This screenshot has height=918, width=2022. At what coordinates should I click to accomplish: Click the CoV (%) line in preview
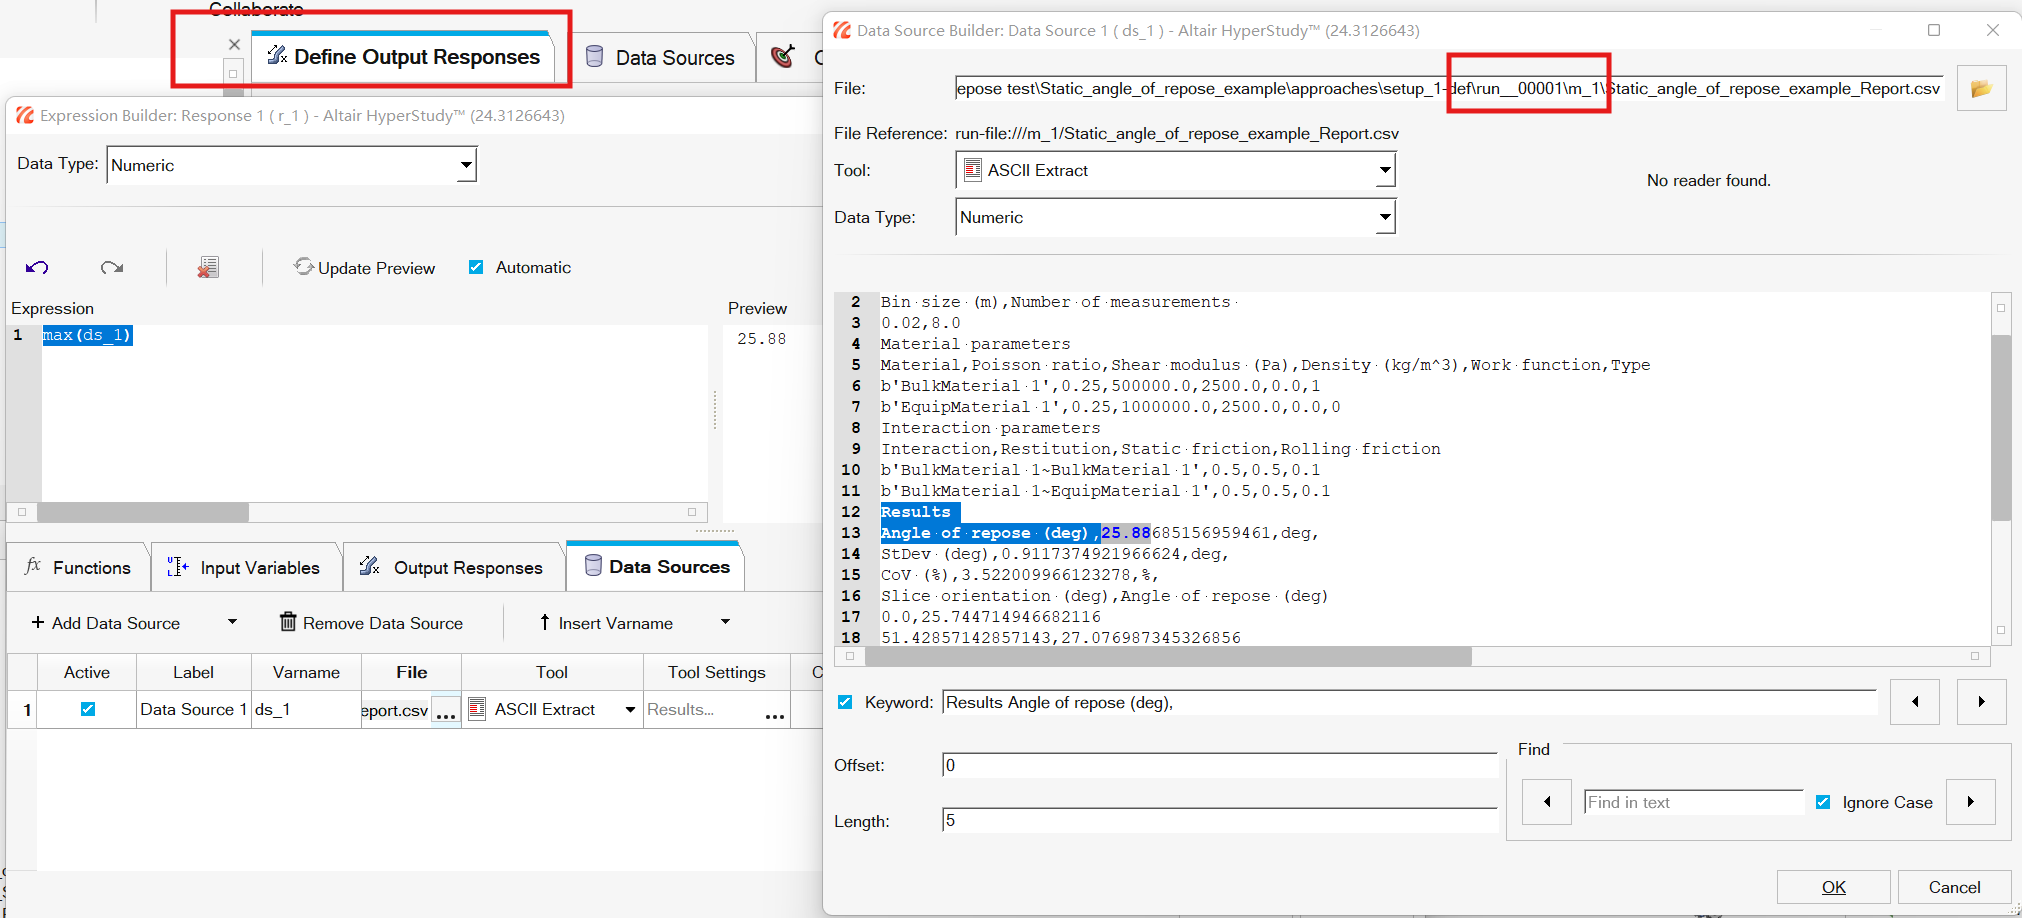(1019, 575)
